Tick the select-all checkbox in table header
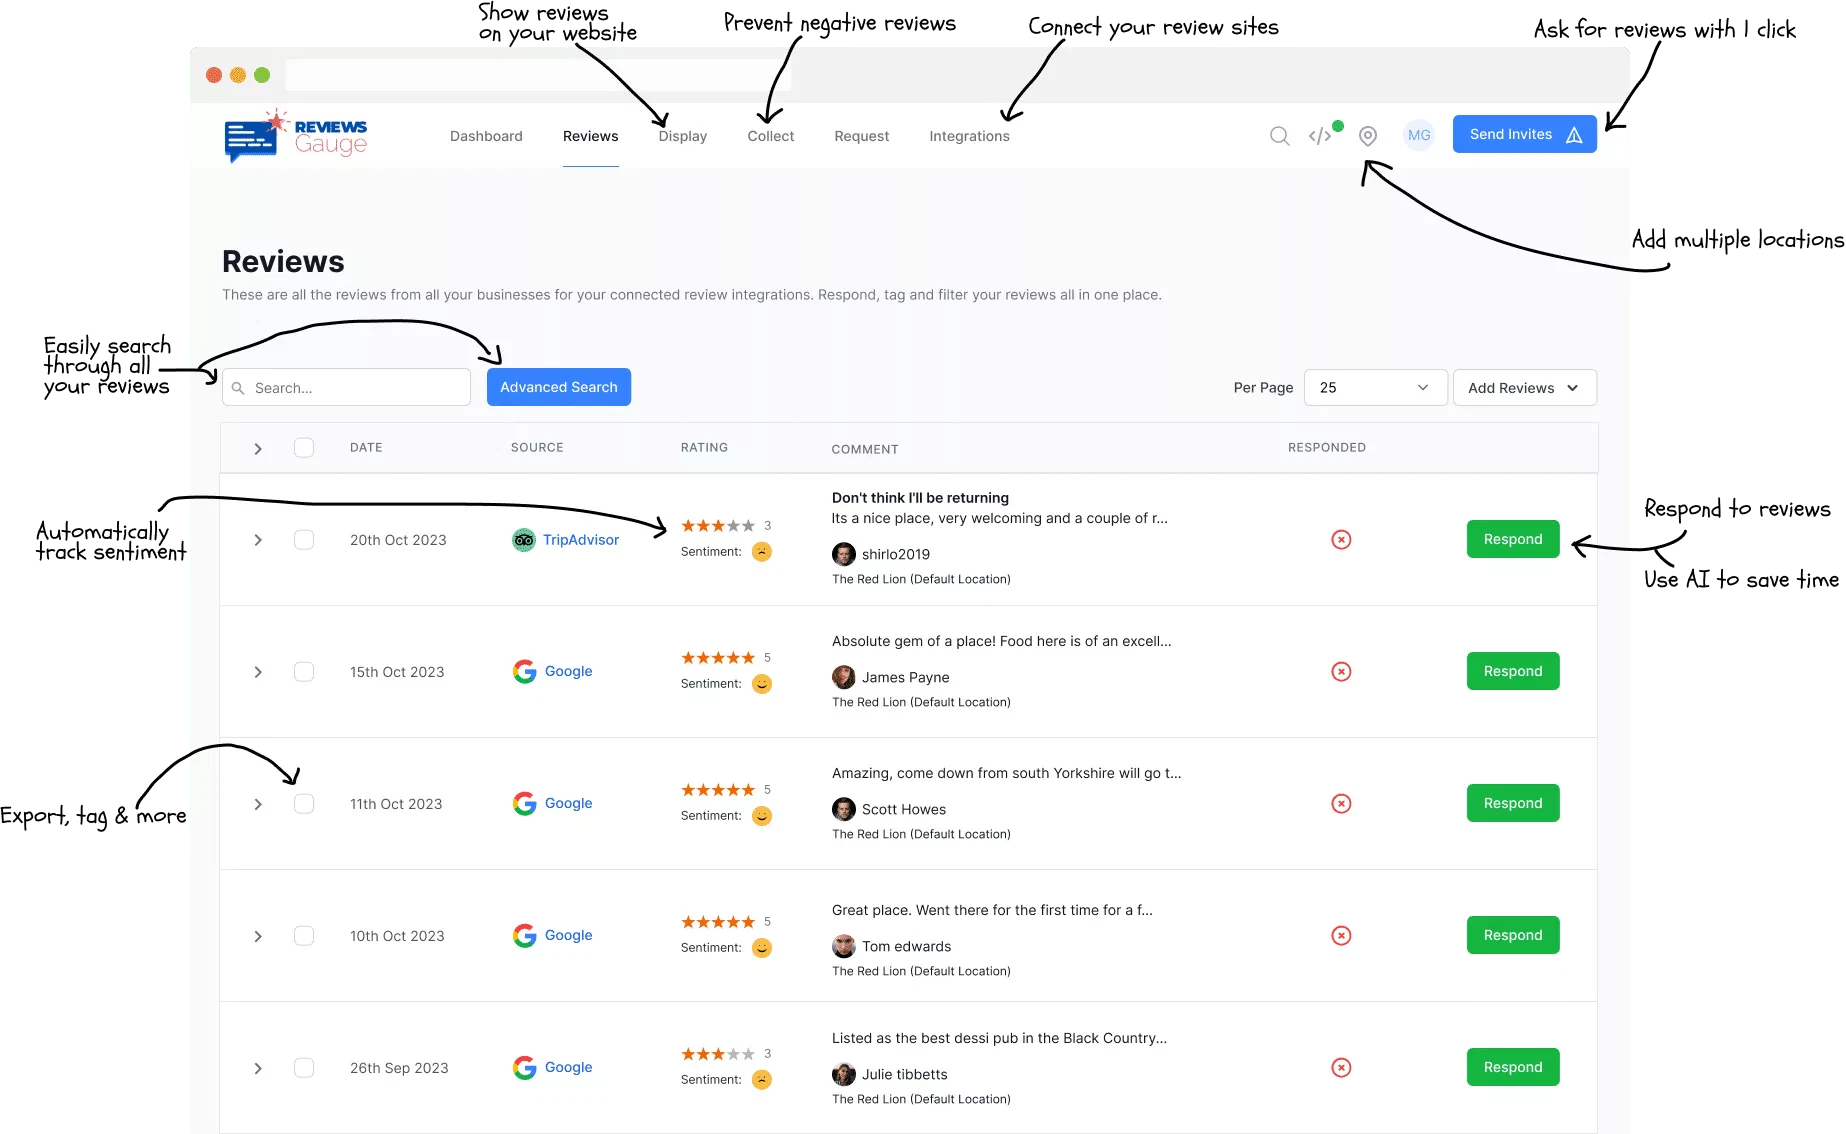This screenshot has width=1846, height=1134. point(304,448)
